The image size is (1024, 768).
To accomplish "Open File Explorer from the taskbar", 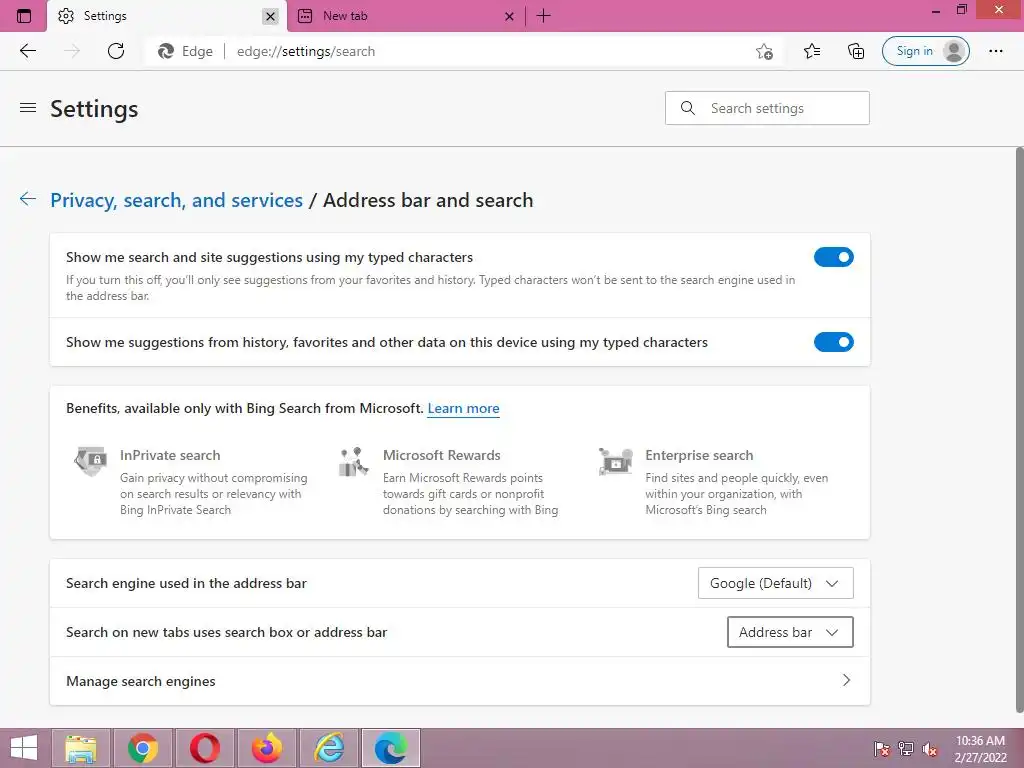I will click(81, 748).
